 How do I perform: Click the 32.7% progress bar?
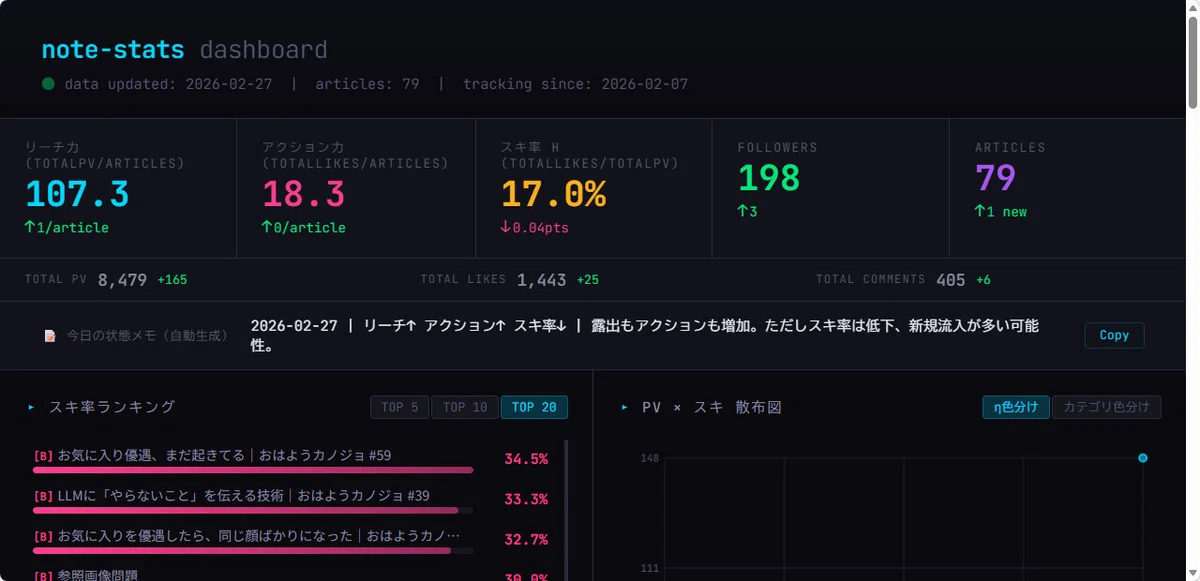click(253, 550)
